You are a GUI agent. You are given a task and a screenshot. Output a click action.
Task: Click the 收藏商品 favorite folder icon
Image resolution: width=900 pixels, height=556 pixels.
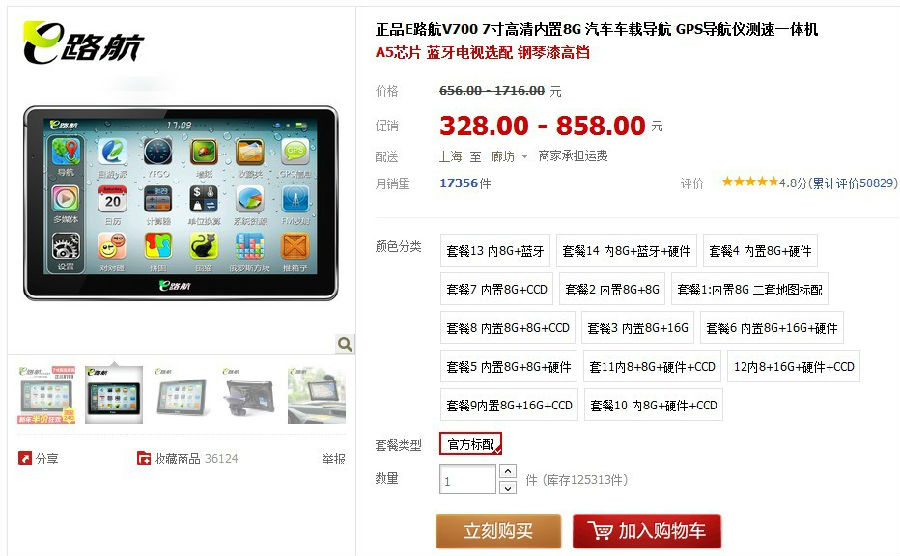(x=143, y=458)
